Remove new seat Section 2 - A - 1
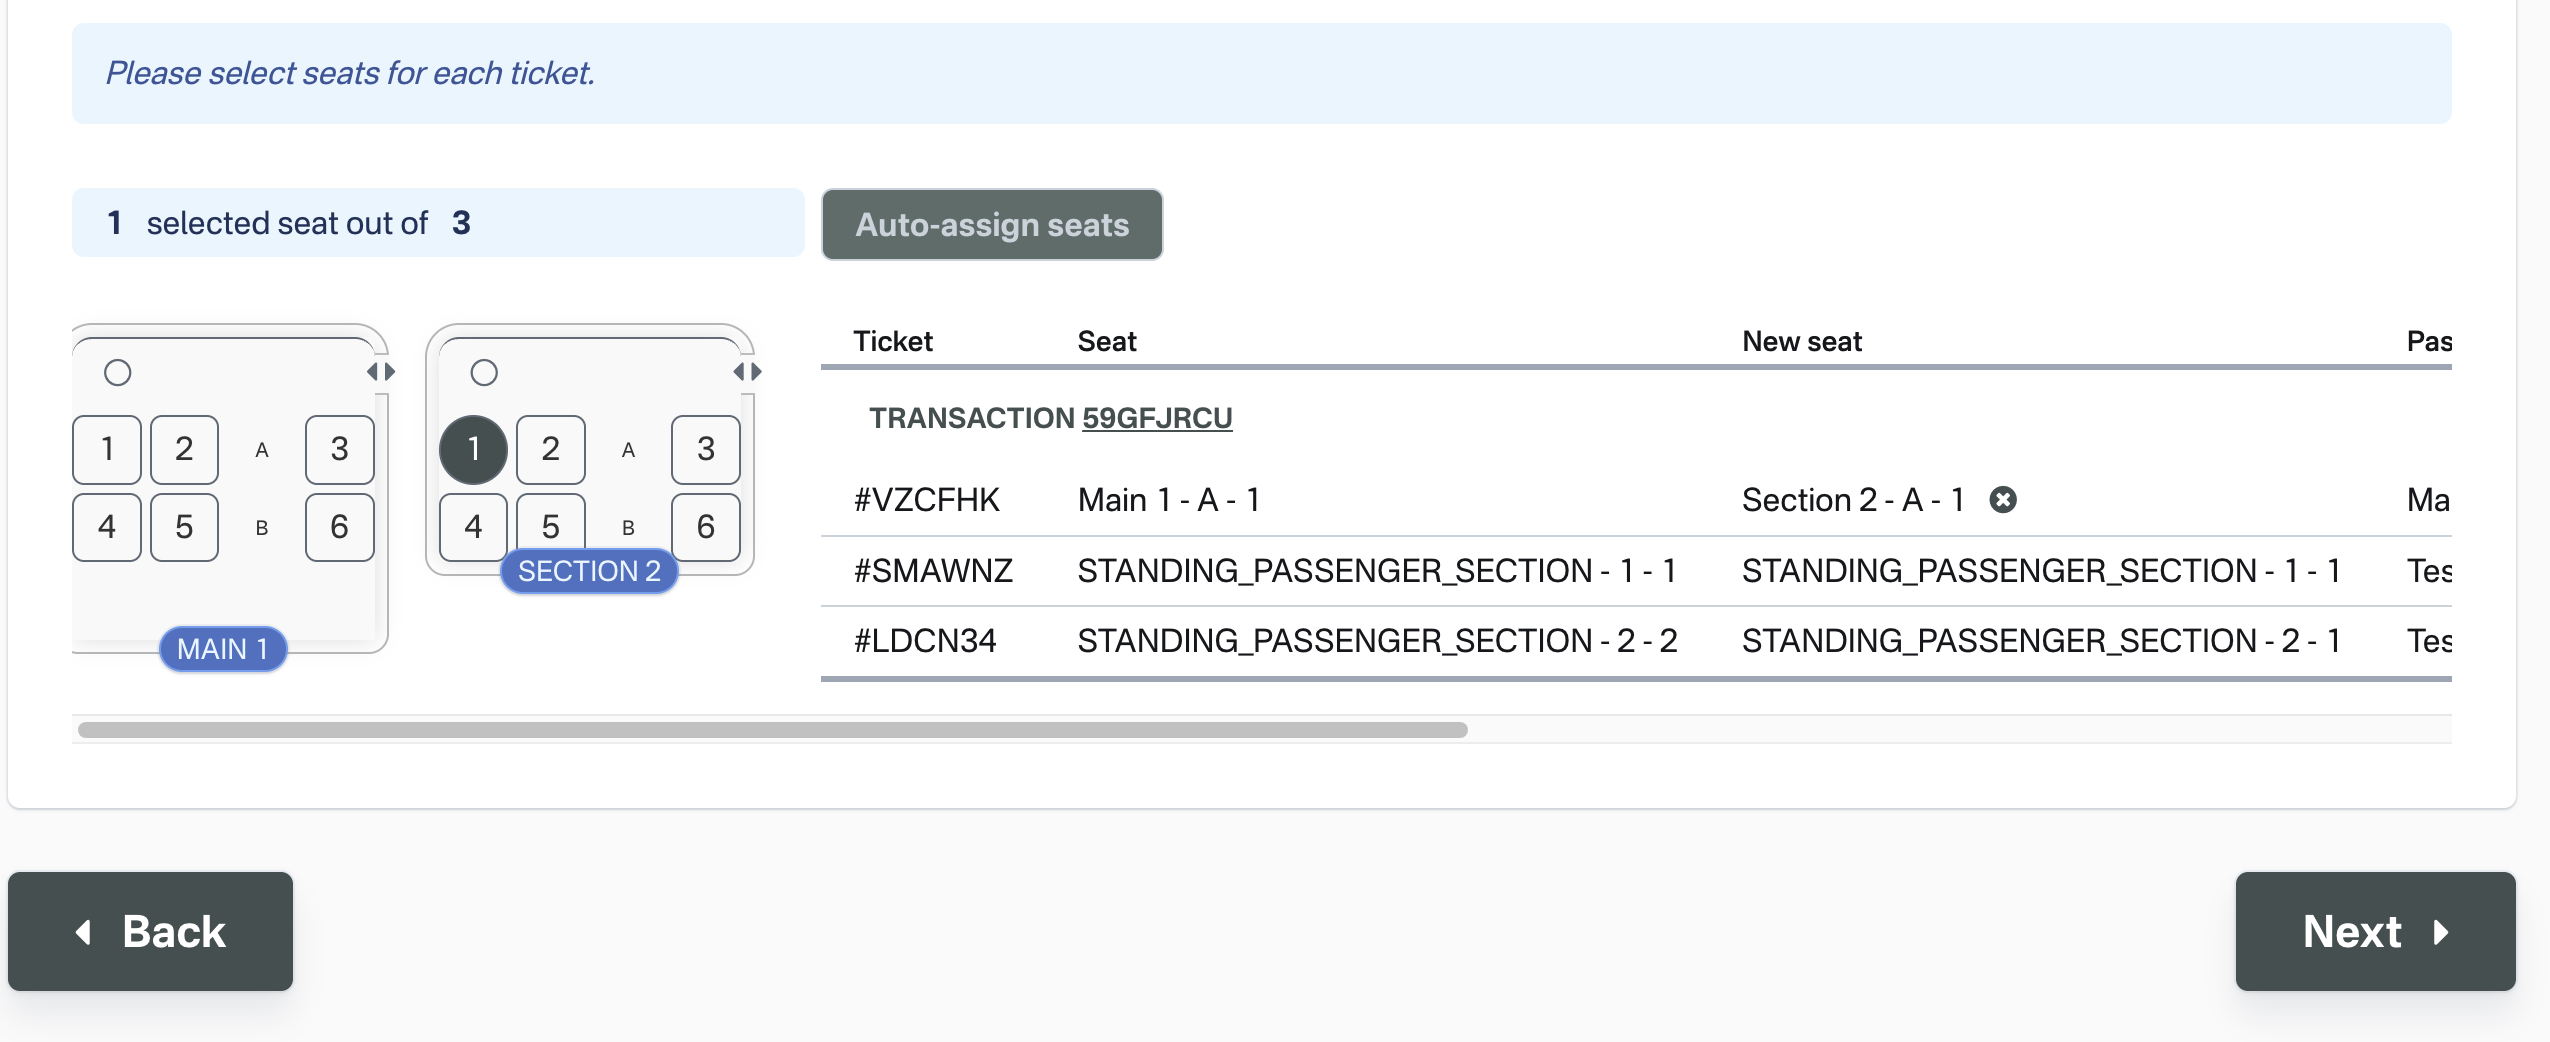Image resolution: width=2550 pixels, height=1042 pixels. 2002,500
